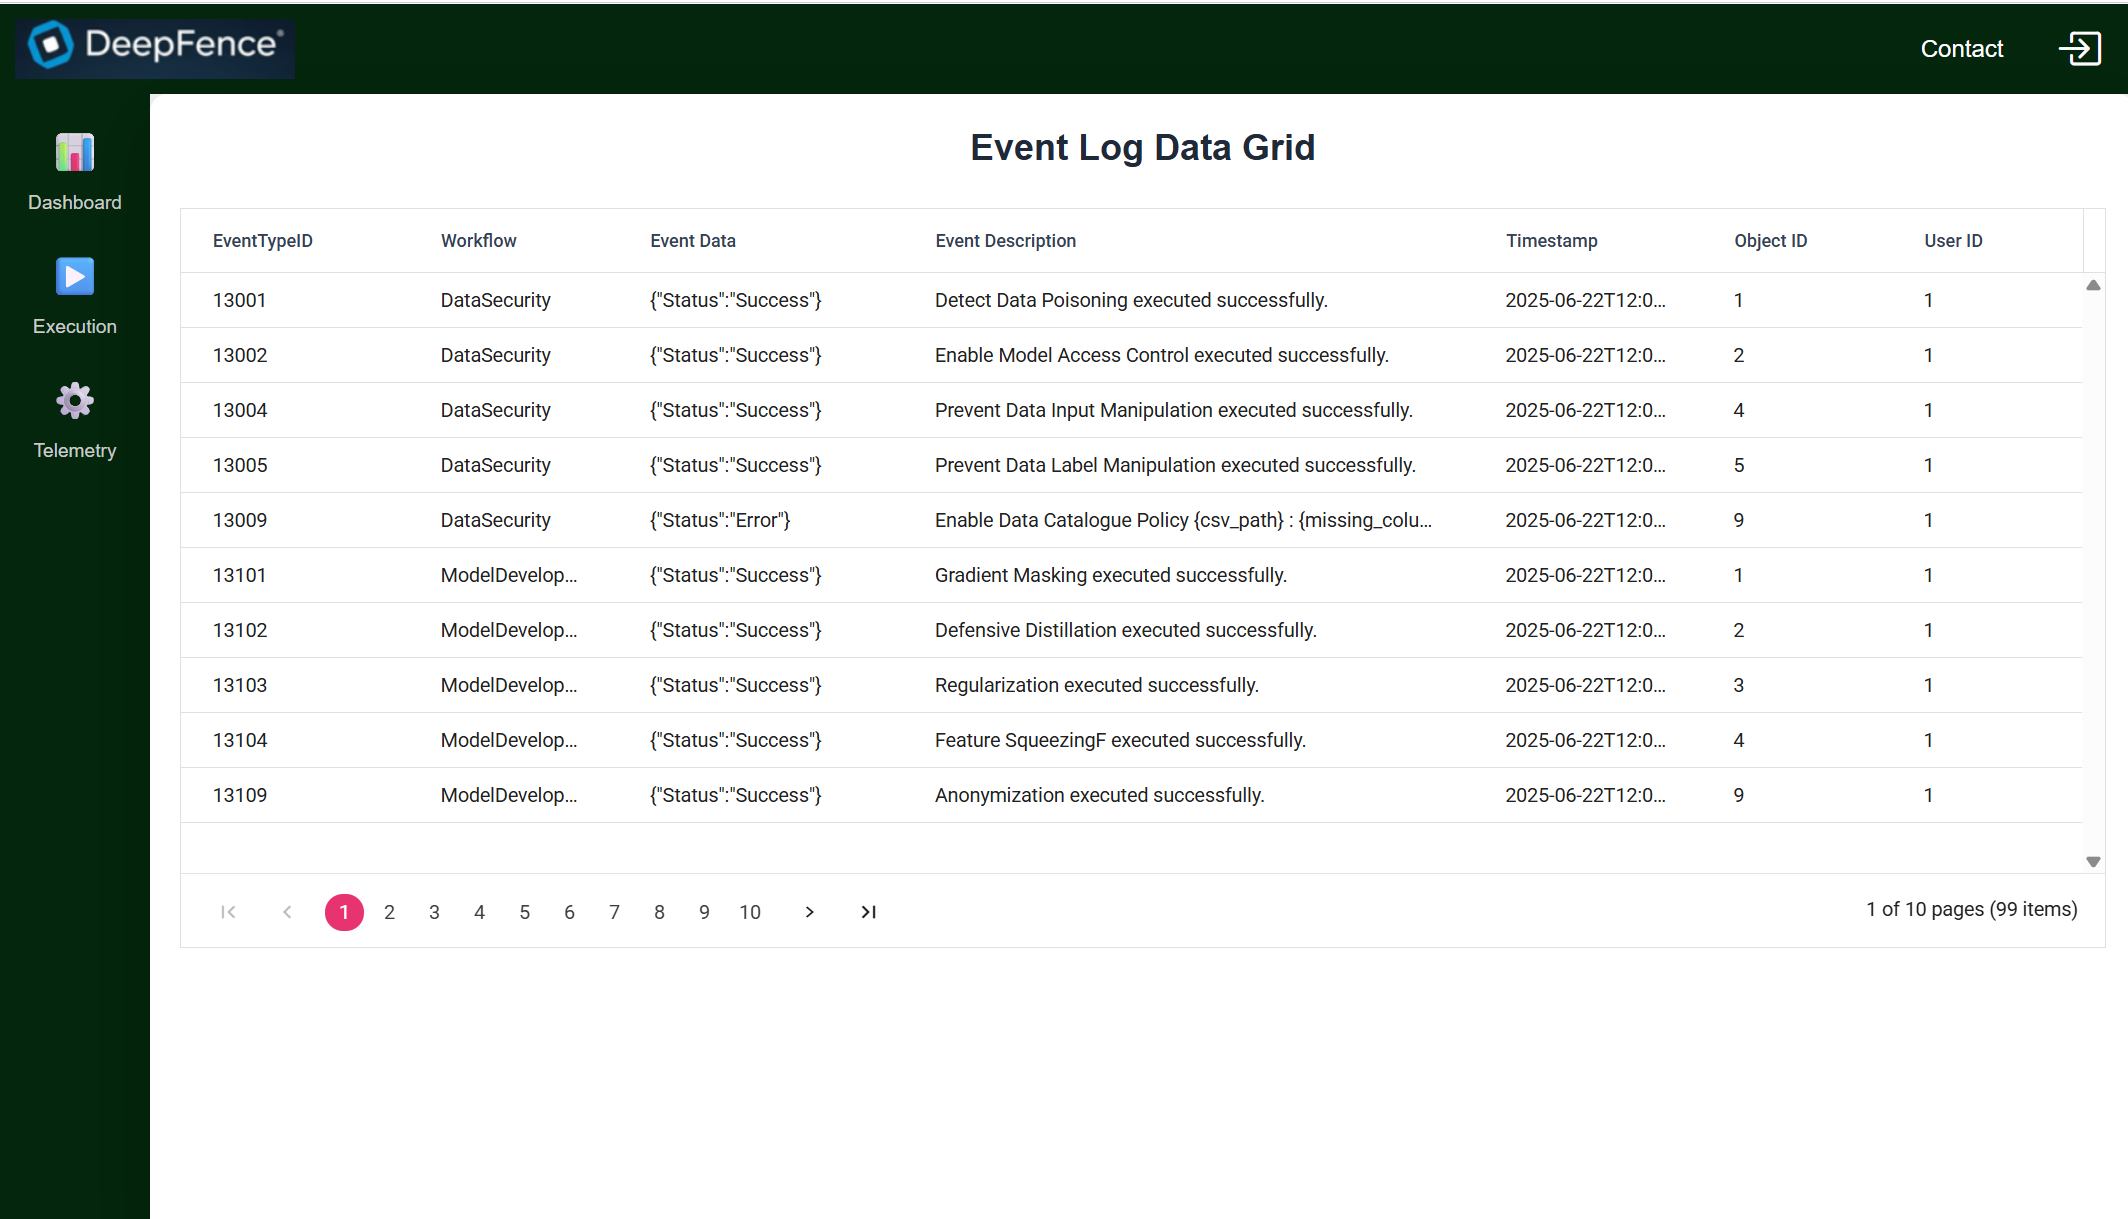
Task: Click the logout icon in header
Action: pos(2080,48)
